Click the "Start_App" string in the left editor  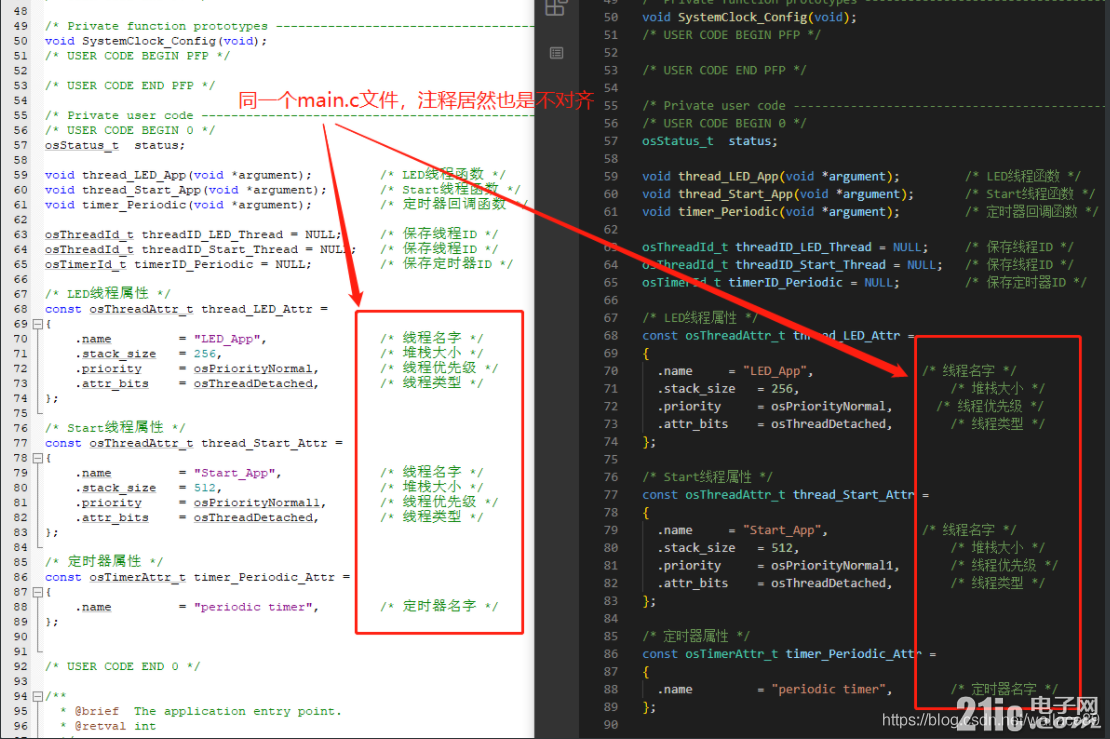[x=234, y=473]
